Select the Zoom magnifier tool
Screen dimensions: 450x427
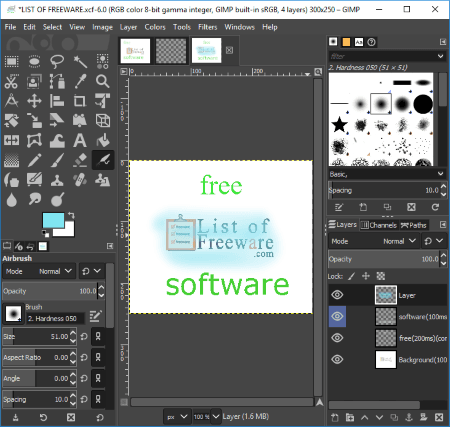(x=103, y=81)
